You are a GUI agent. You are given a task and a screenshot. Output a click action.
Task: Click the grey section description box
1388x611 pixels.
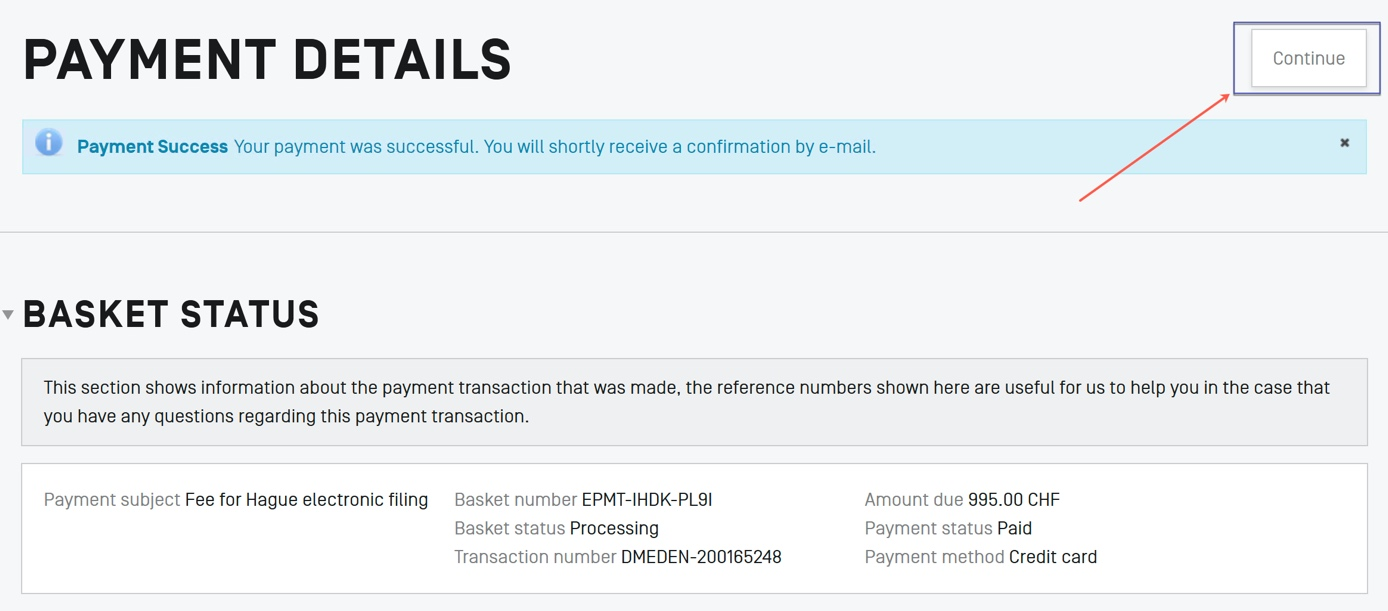pyautogui.click(x=694, y=402)
